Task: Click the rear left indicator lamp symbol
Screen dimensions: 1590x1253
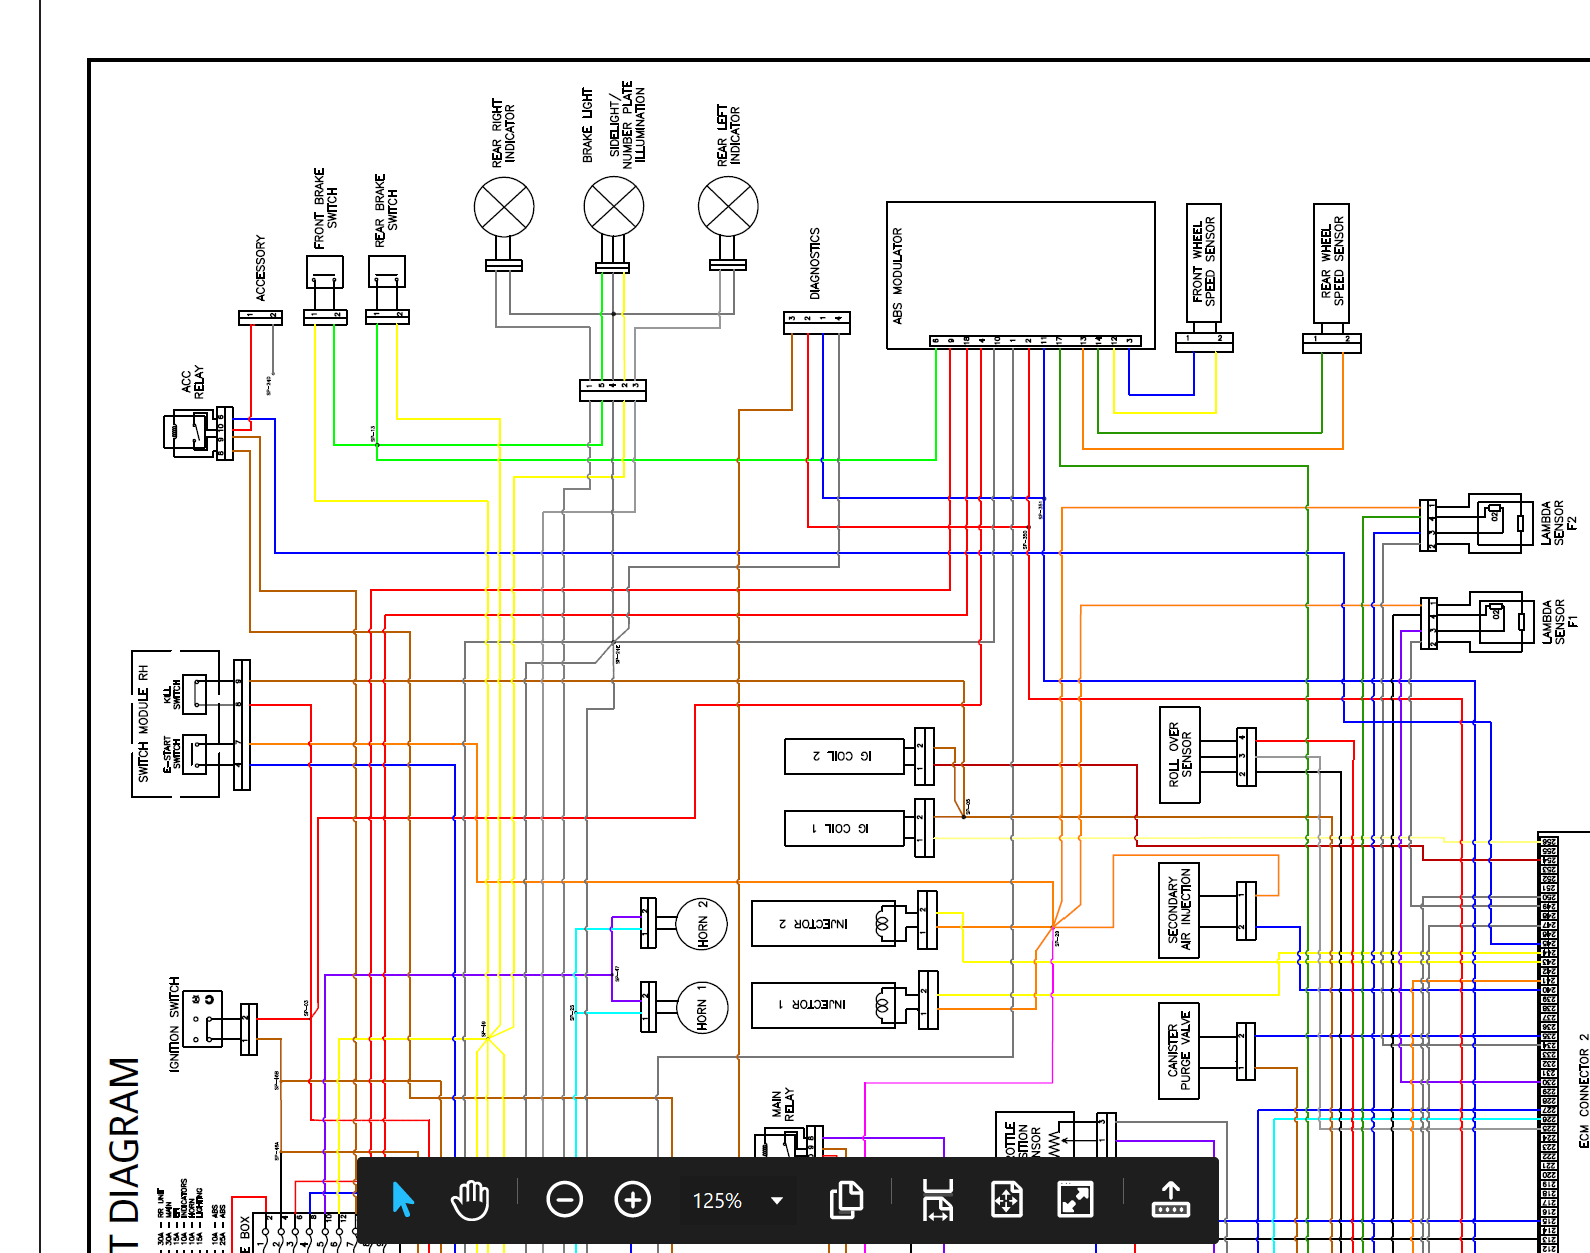Action: [x=728, y=207]
